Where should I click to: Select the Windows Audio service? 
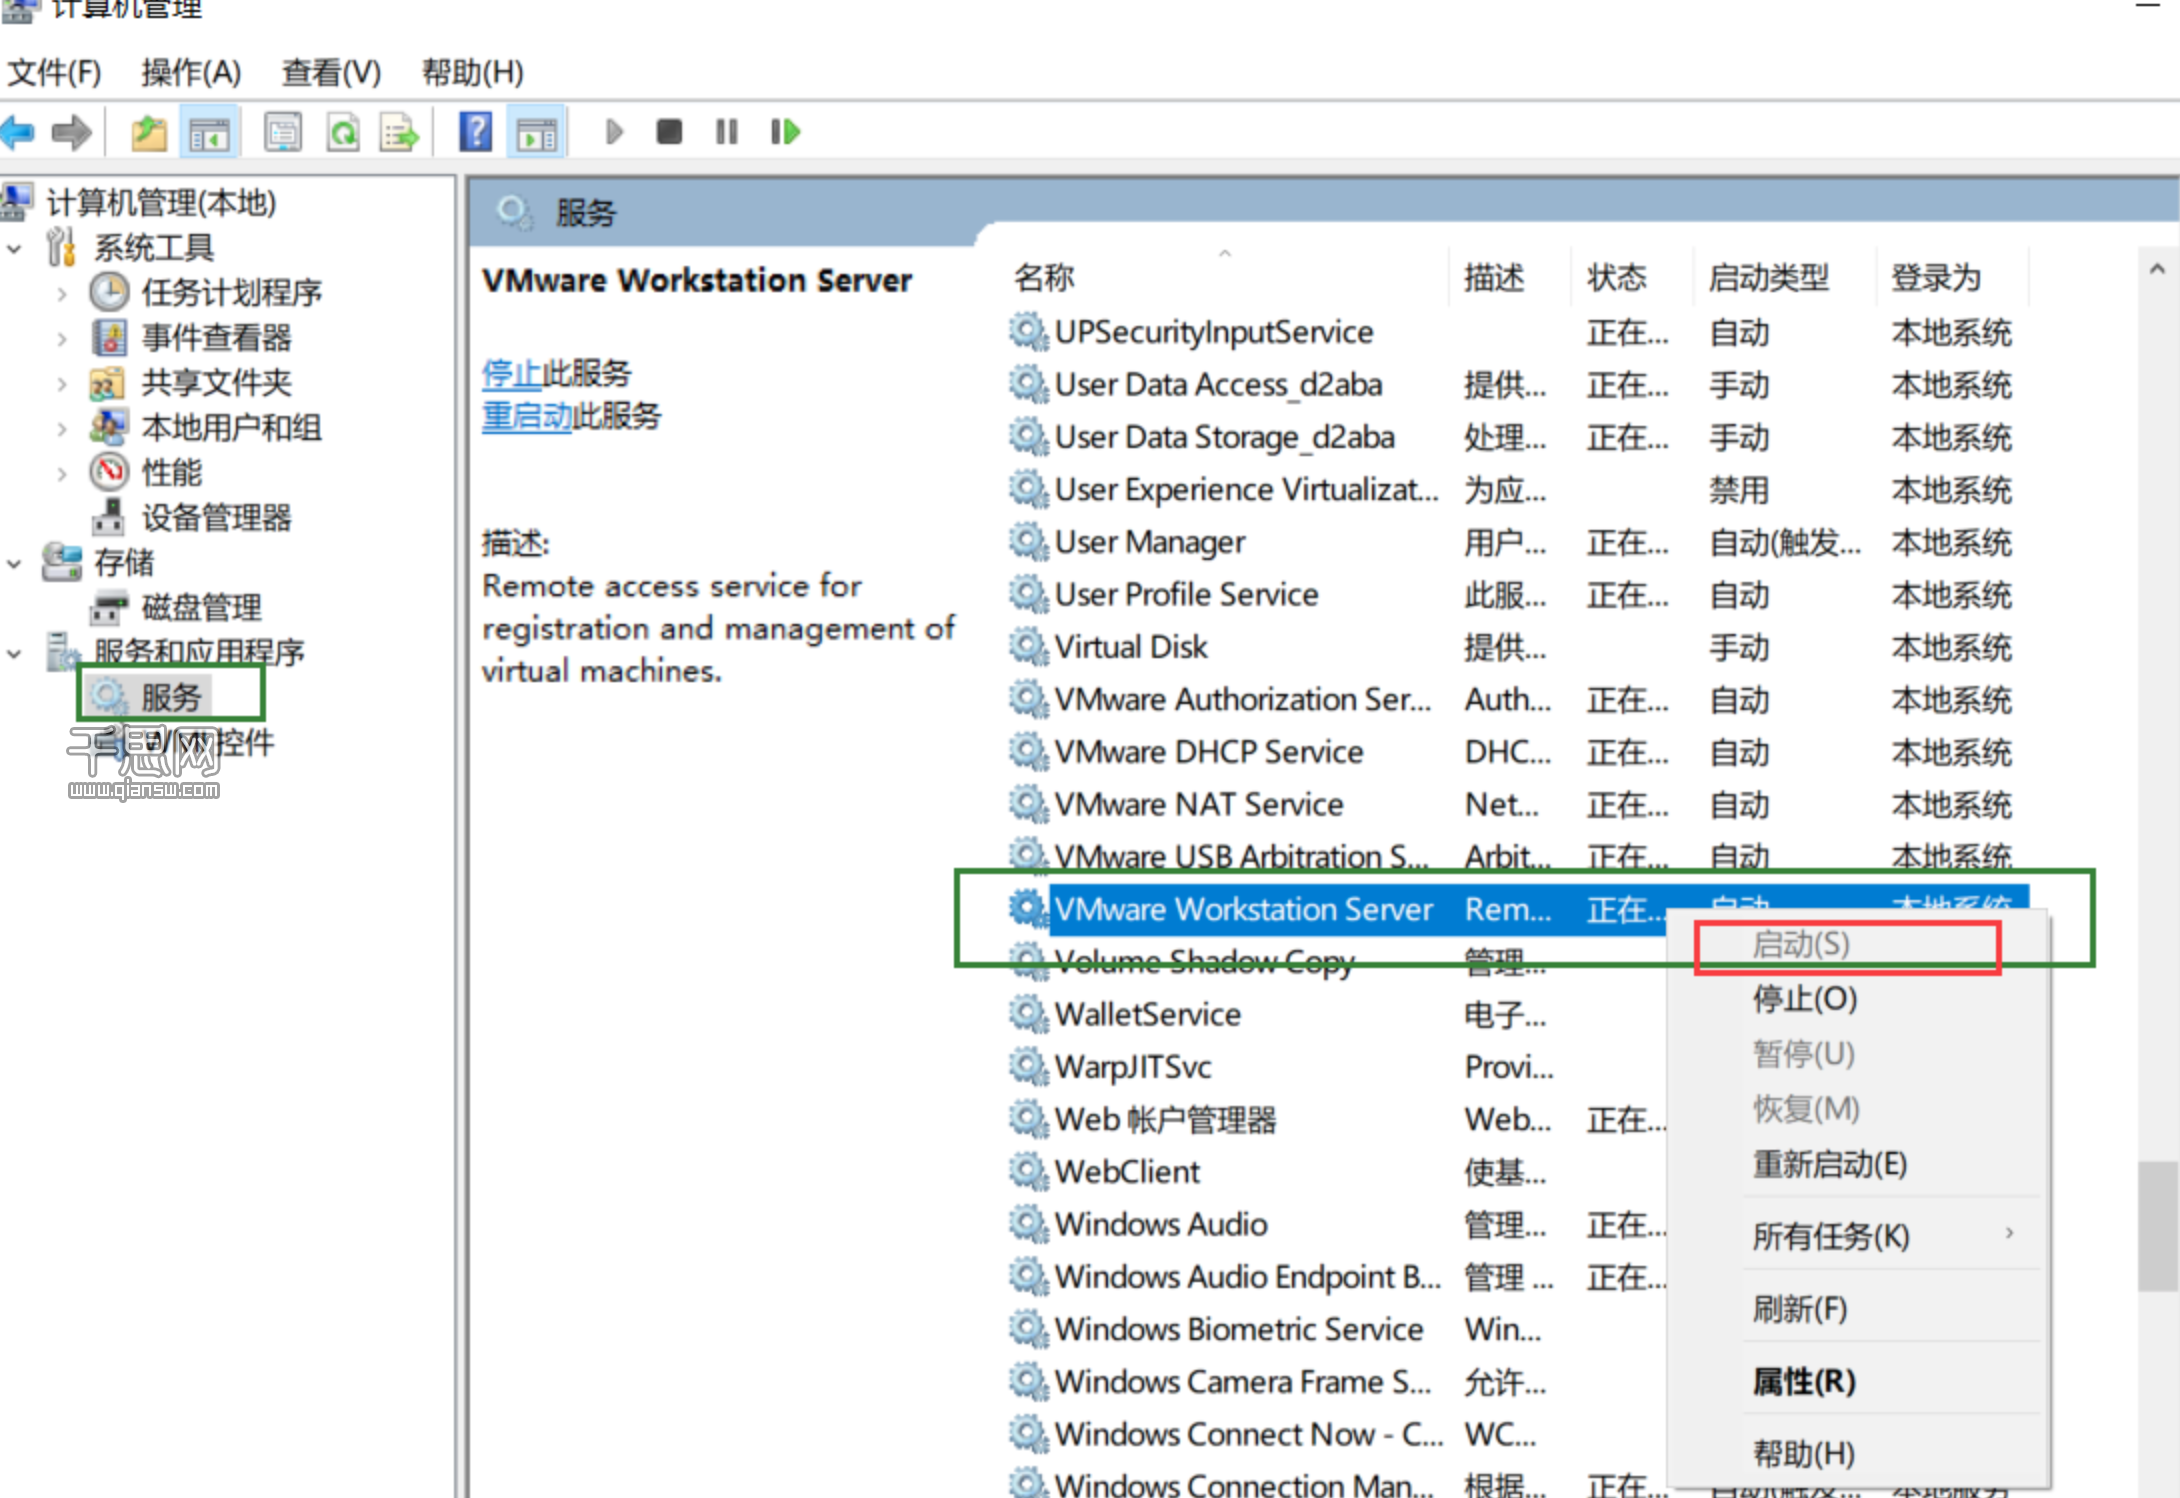click(1338, 1225)
